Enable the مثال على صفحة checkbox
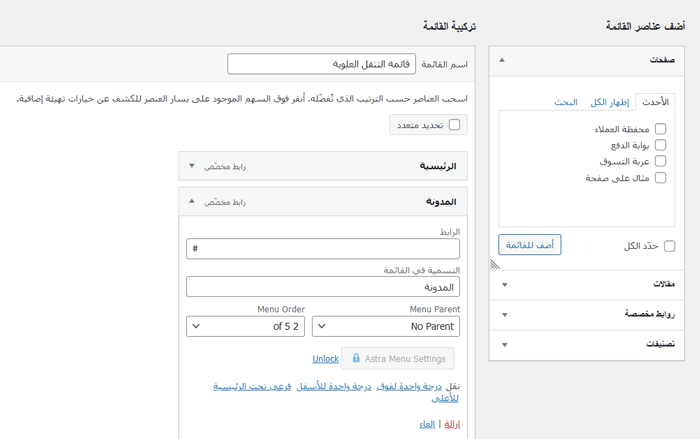The width and height of the screenshot is (700, 439). tap(660, 178)
